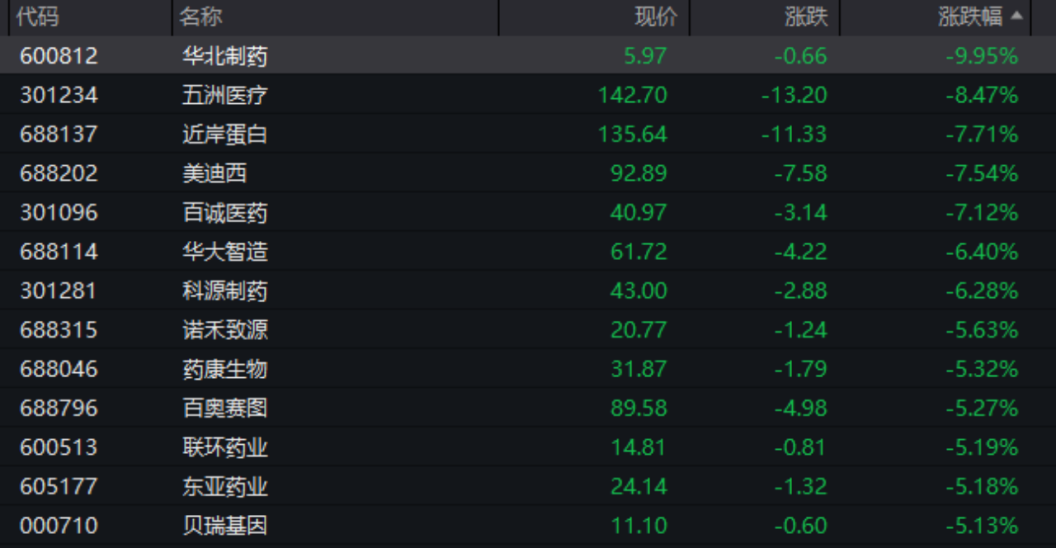Screen dimensions: 1056x548
Task: Open 东亚药业 stock name
Action: tap(225, 485)
